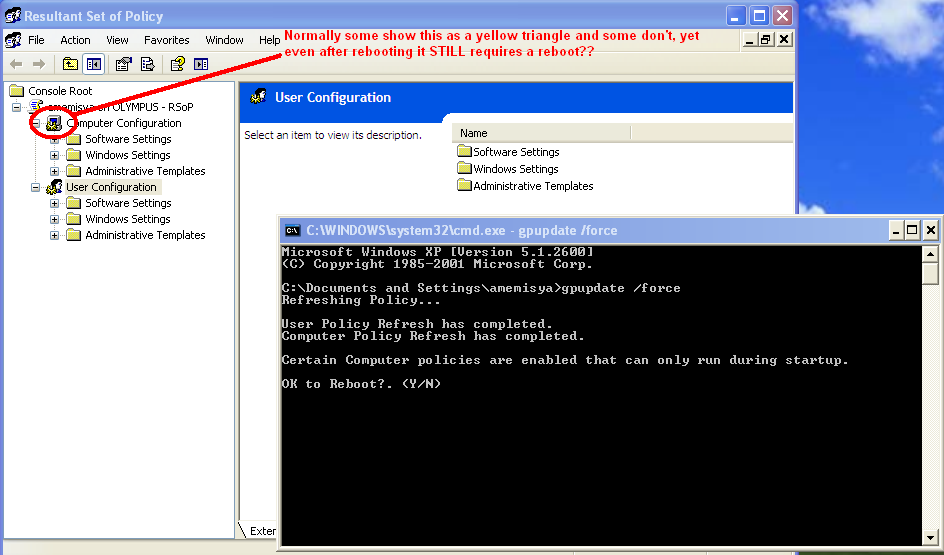The width and height of the screenshot is (944, 555).
Task: Restore the inner MMC child window
Action: coord(766,40)
